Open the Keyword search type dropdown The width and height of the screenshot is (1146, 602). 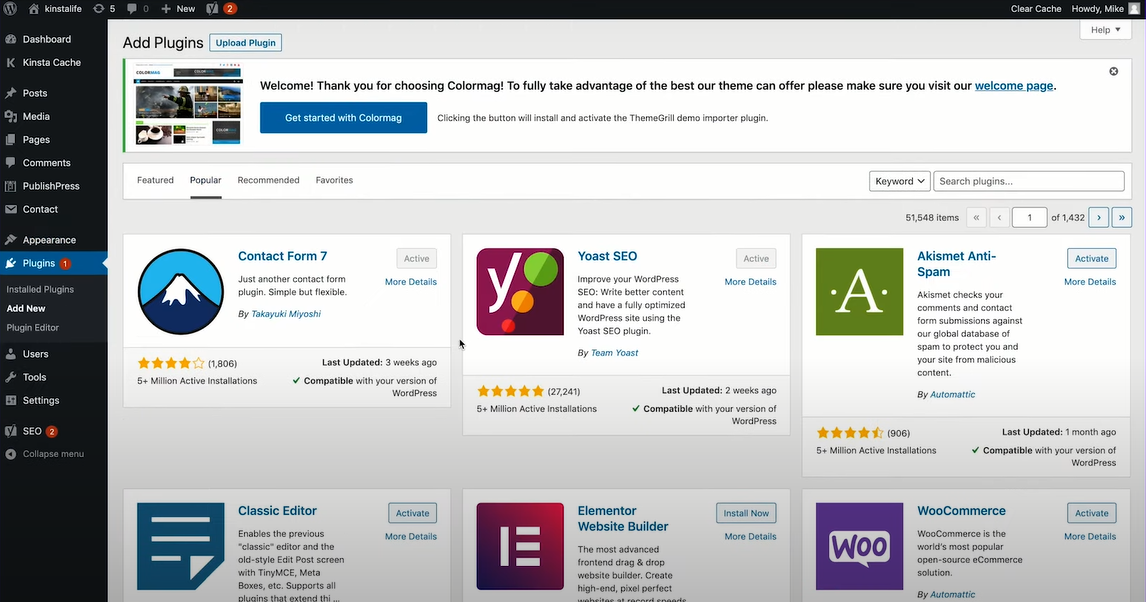pos(899,181)
